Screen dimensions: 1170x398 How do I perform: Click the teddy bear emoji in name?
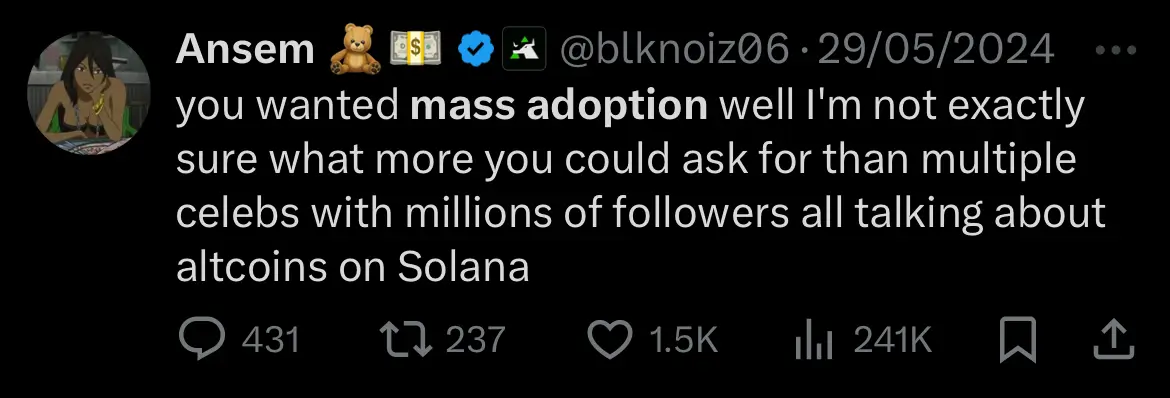[x=355, y=51]
